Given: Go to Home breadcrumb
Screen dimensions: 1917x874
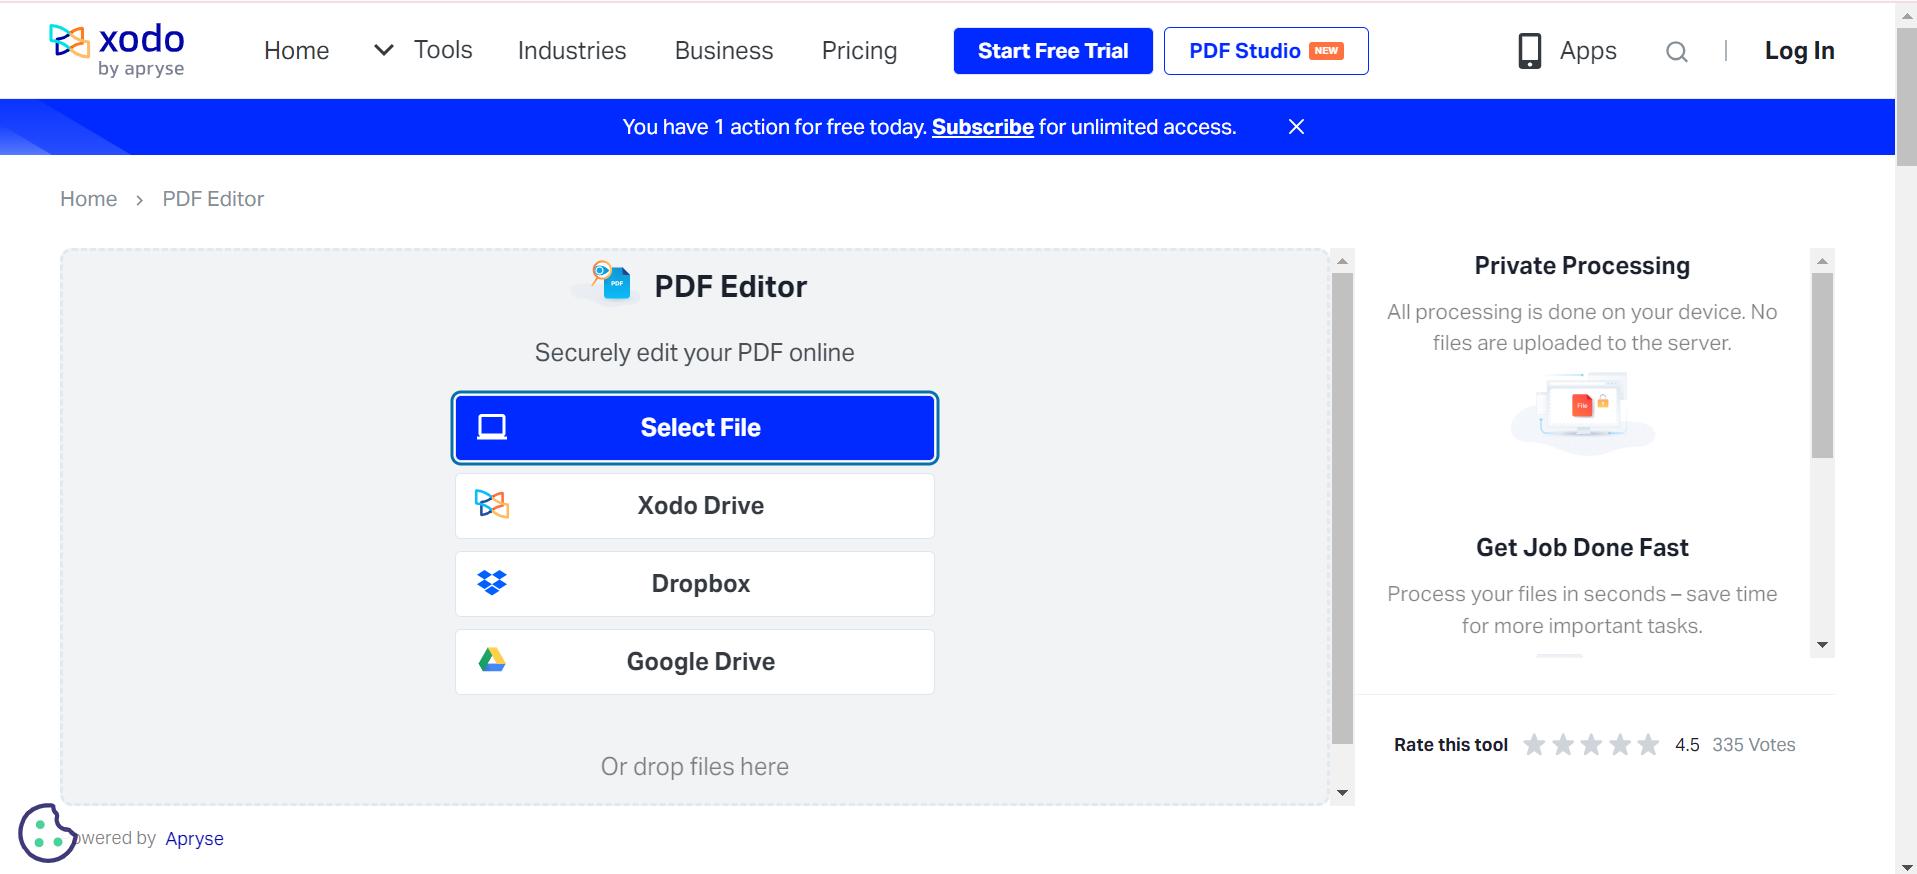Looking at the screenshot, I should (x=88, y=199).
